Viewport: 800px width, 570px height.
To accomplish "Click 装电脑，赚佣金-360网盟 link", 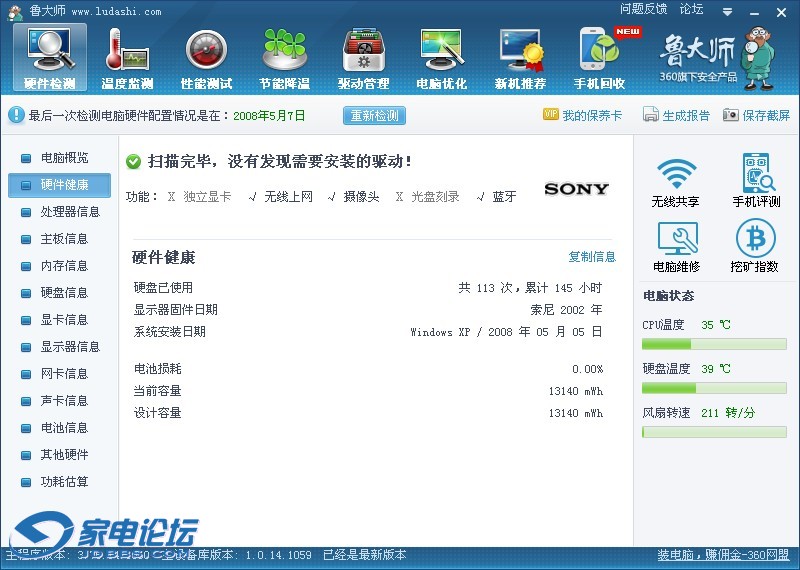I will 722,555.
